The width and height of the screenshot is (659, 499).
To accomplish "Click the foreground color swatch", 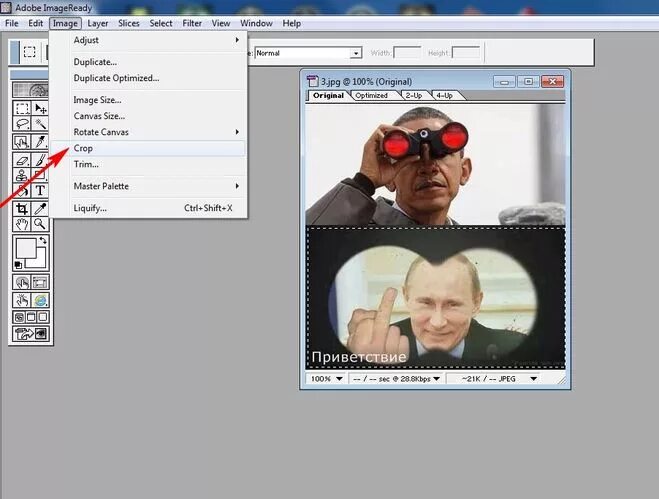I will point(26,249).
